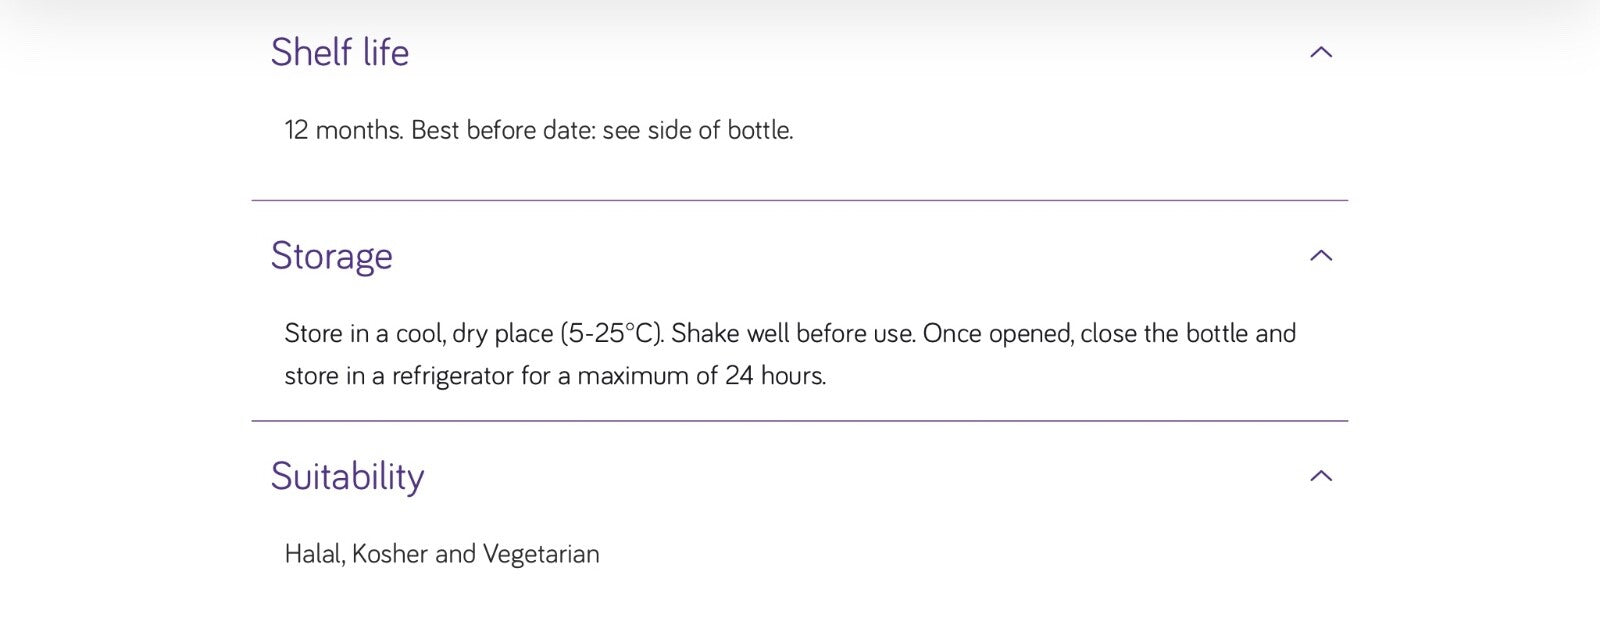Collapse the Shelf life section chevron
Screen dimensions: 1600x623
[1321, 52]
